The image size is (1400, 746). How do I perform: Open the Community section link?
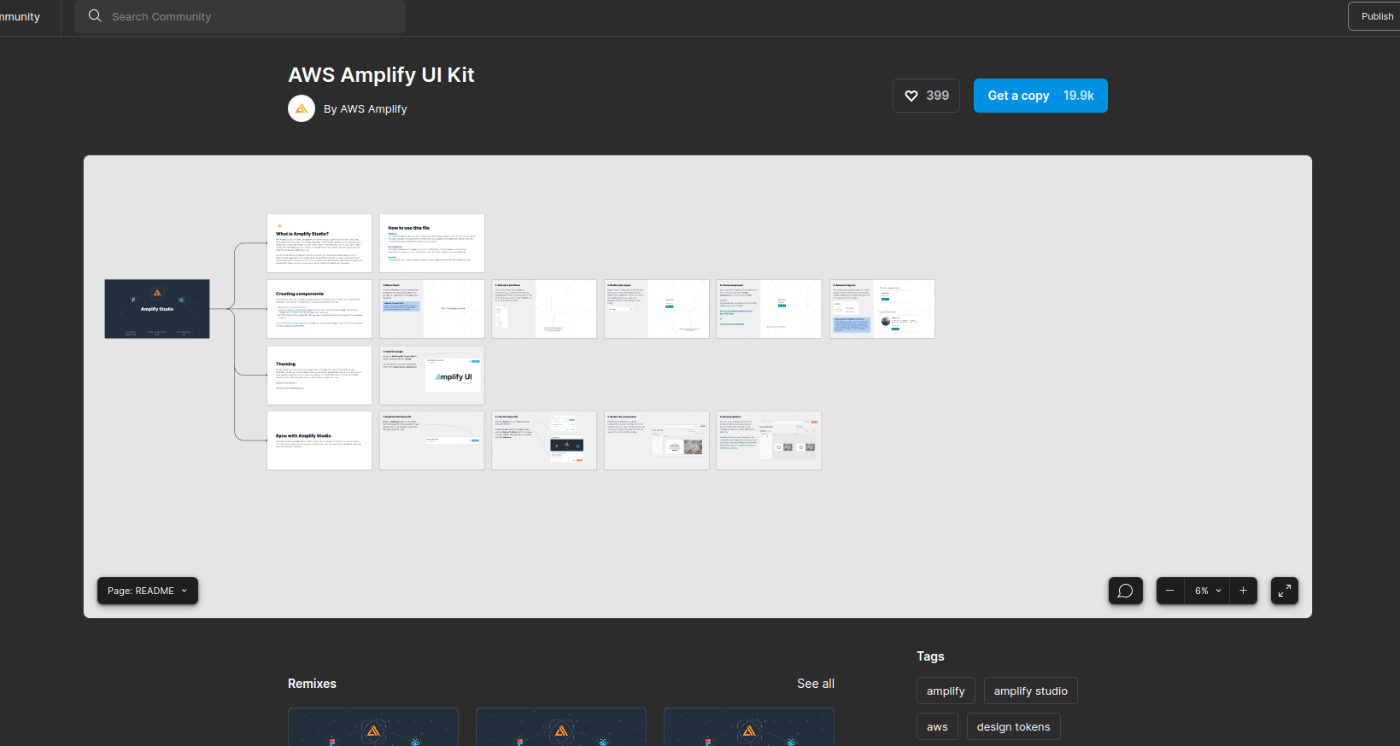[x=20, y=17]
